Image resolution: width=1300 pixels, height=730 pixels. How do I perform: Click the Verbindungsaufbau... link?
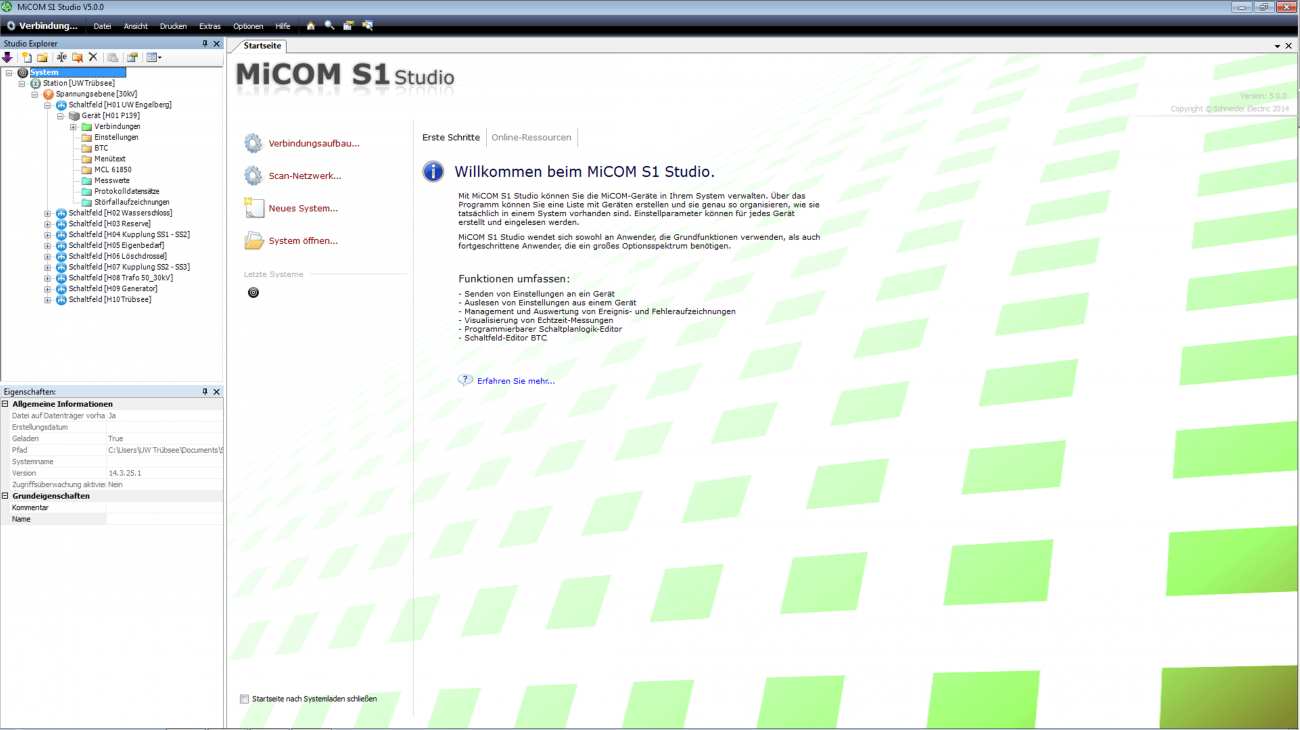(314, 144)
